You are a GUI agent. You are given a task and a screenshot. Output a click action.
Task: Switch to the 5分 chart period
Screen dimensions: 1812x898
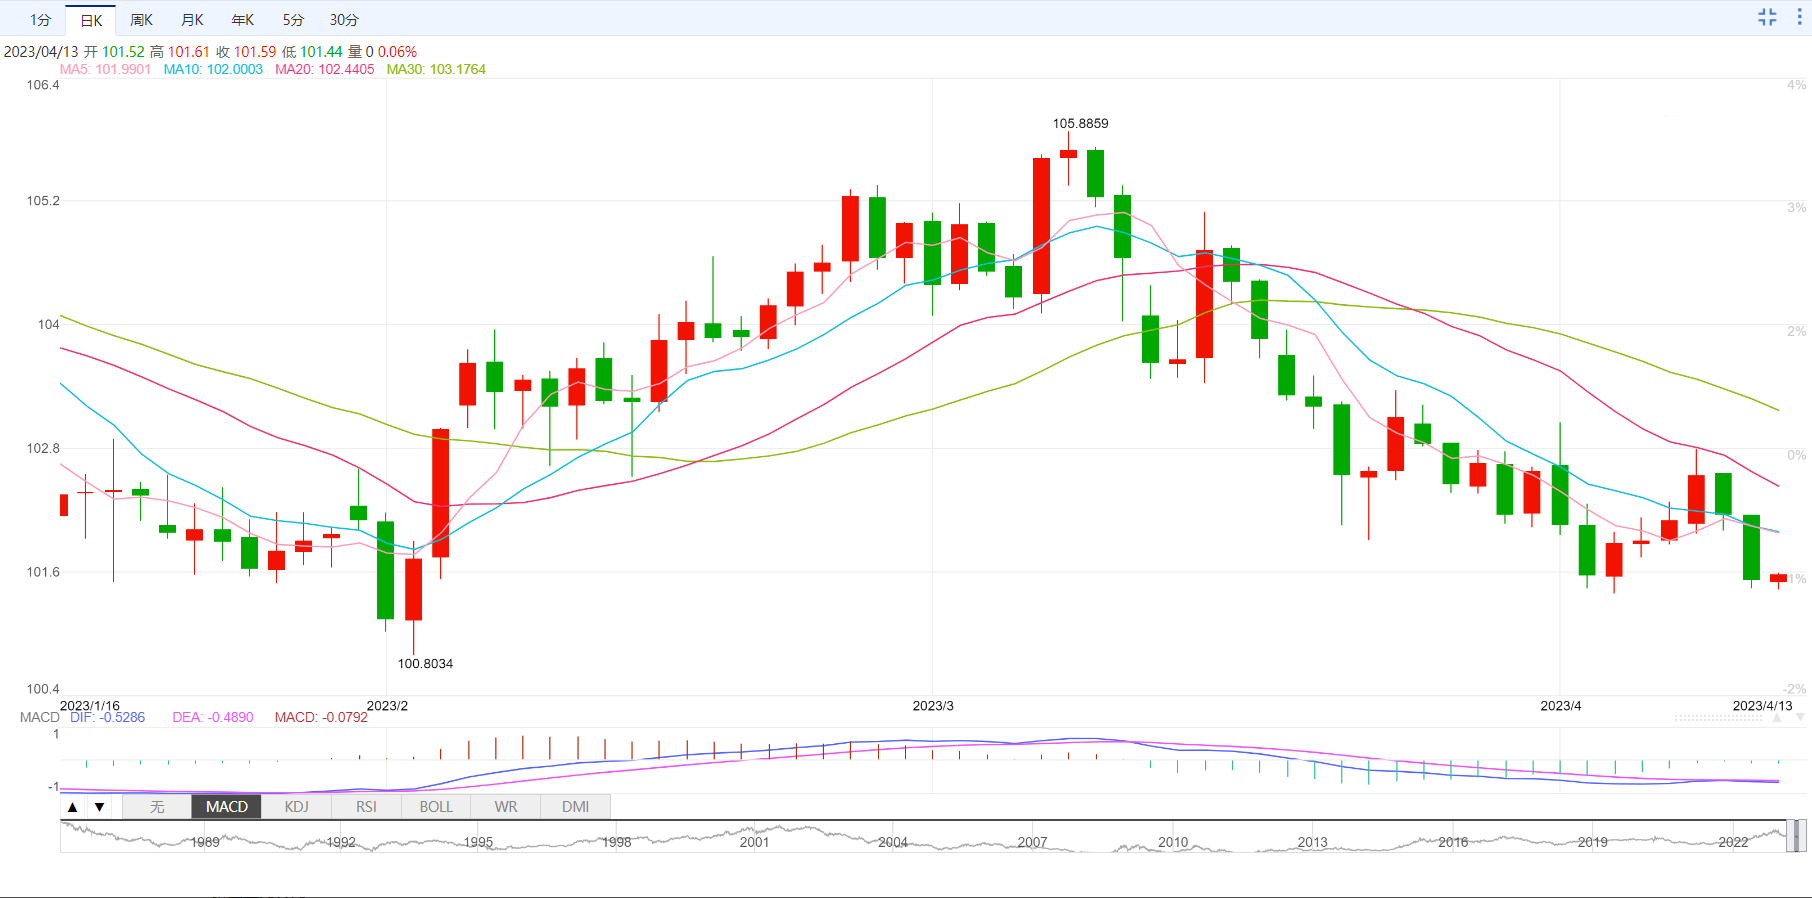coord(293,20)
